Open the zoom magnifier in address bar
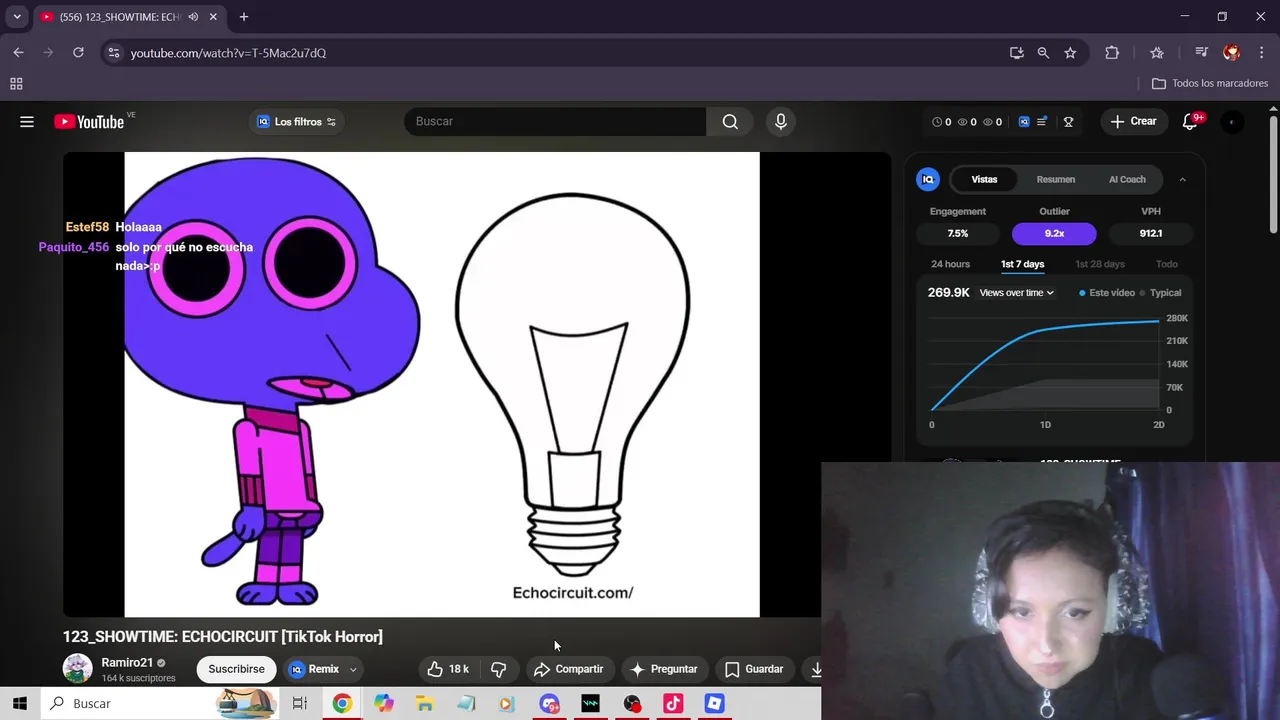1280x720 pixels. tap(1043, 53)
